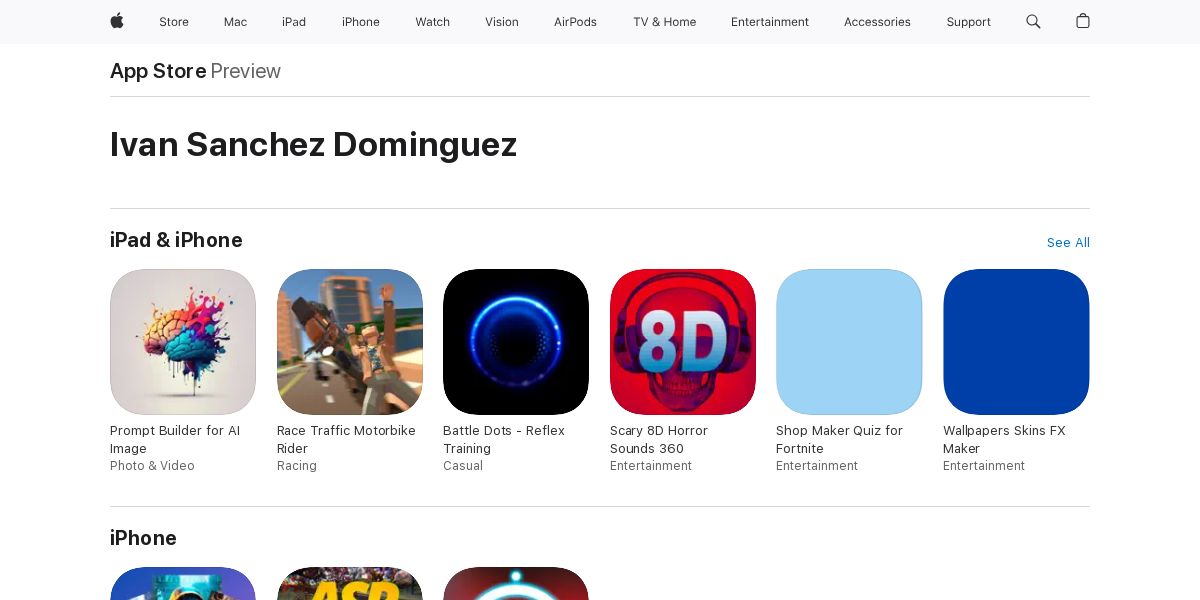Select Scary 8D Horror Sounds skull icon
This screenshot has width=1200, height=600.
coord(683,342)
